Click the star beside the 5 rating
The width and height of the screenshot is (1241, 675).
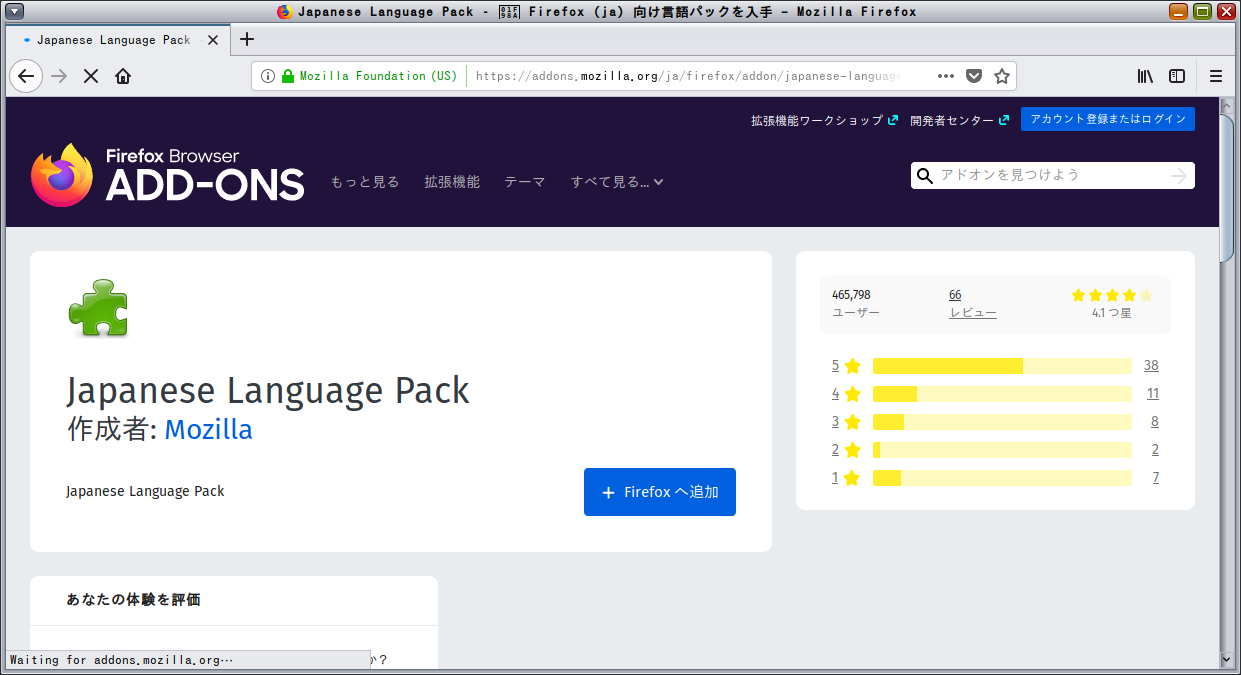852,366
